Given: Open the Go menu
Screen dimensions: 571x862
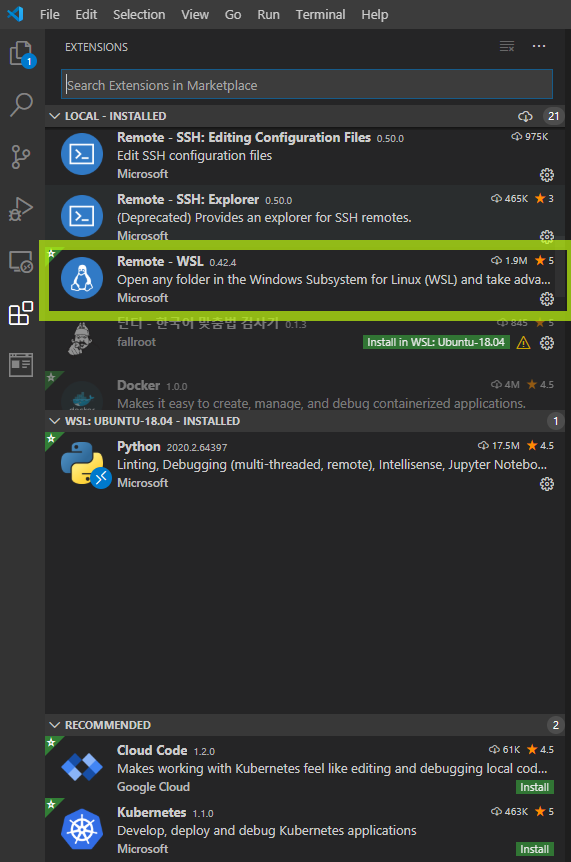Looking at the screenshot, I should 233,14.
